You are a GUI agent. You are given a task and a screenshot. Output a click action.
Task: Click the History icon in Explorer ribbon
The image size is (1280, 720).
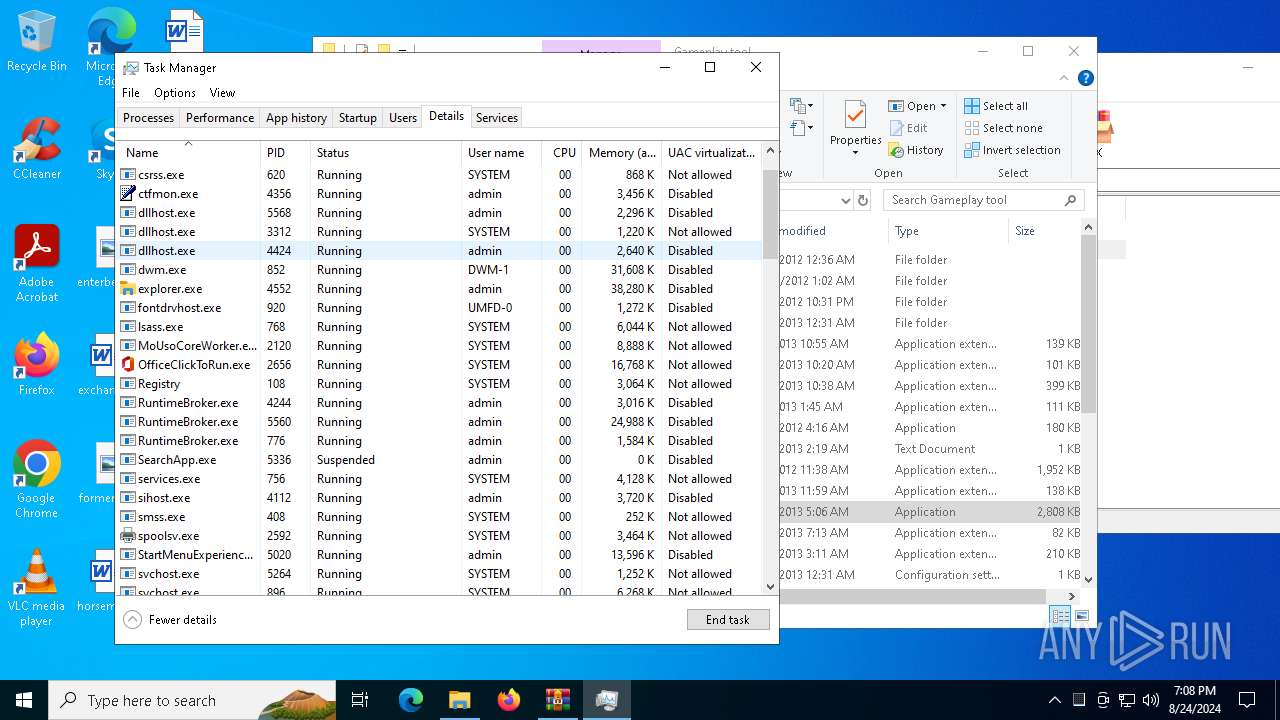point(895,150)
